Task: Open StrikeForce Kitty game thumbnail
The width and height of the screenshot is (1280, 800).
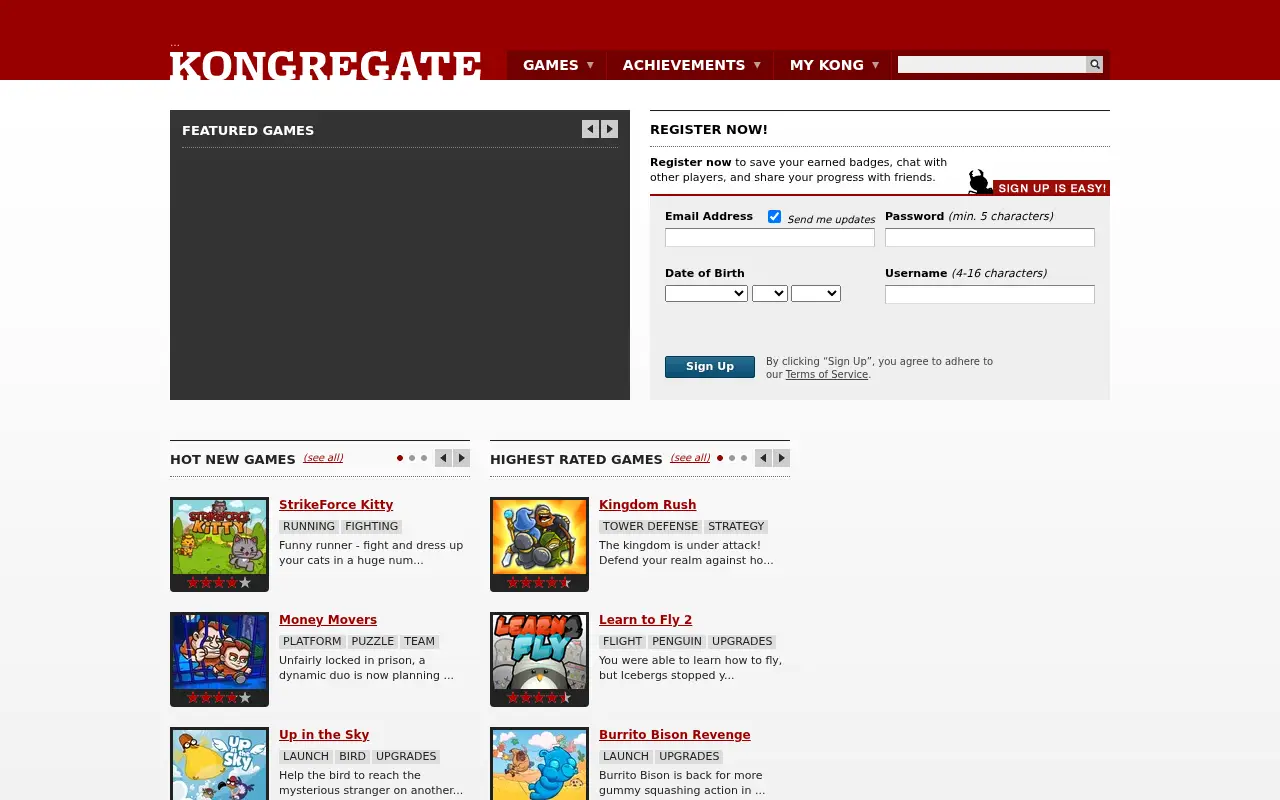Action: 220,537
